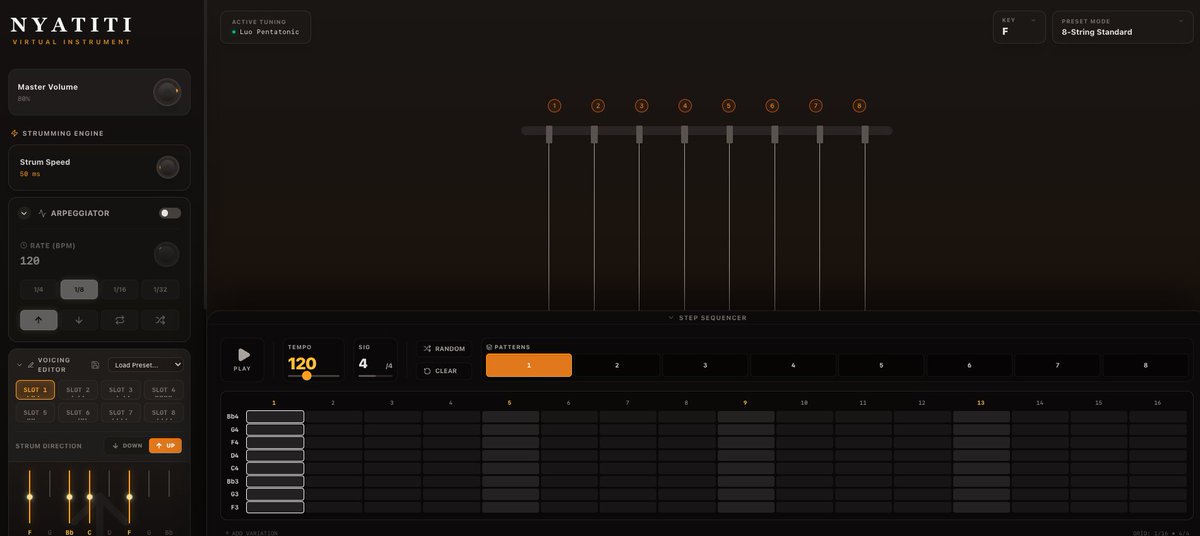Screen dimensions: 1200x536
Task: Select arpeggiator loop repeat mode icon
Action: point(120,320)
